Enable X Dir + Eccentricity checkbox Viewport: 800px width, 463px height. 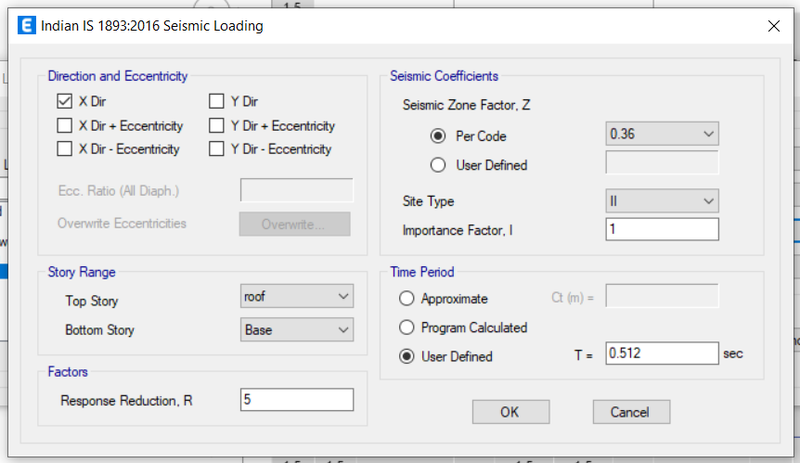[64, 125]
